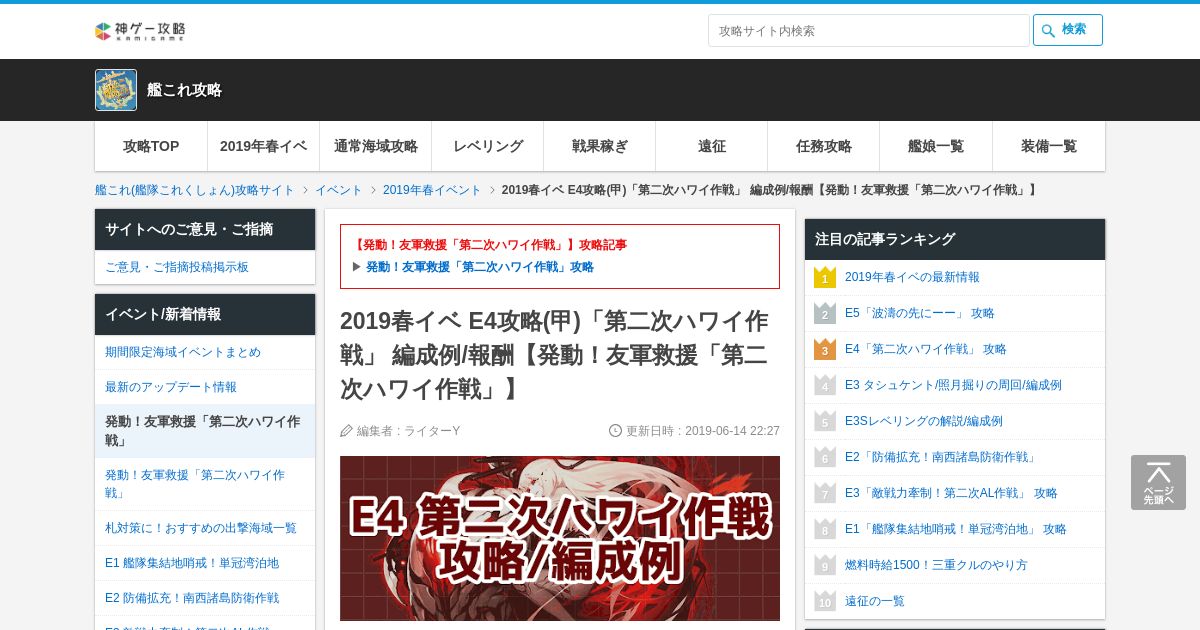Viewport: 1200px width, 630px height.
Task: Focus the 攻略サイト内検索 search field
Action: click(x=868, y=30)
